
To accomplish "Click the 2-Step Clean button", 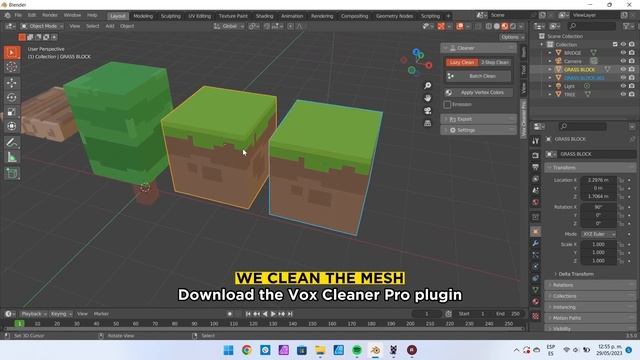I will pos(495,62).
